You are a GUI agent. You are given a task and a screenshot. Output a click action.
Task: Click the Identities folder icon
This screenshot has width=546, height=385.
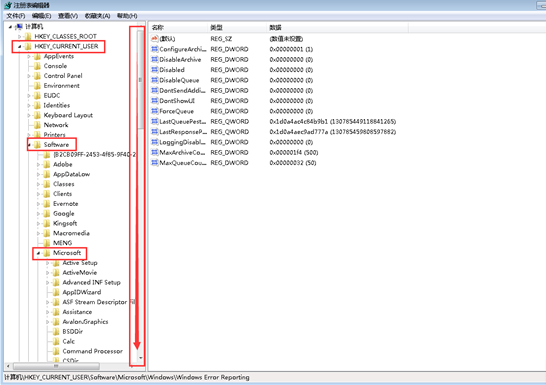tap(38, 105)
